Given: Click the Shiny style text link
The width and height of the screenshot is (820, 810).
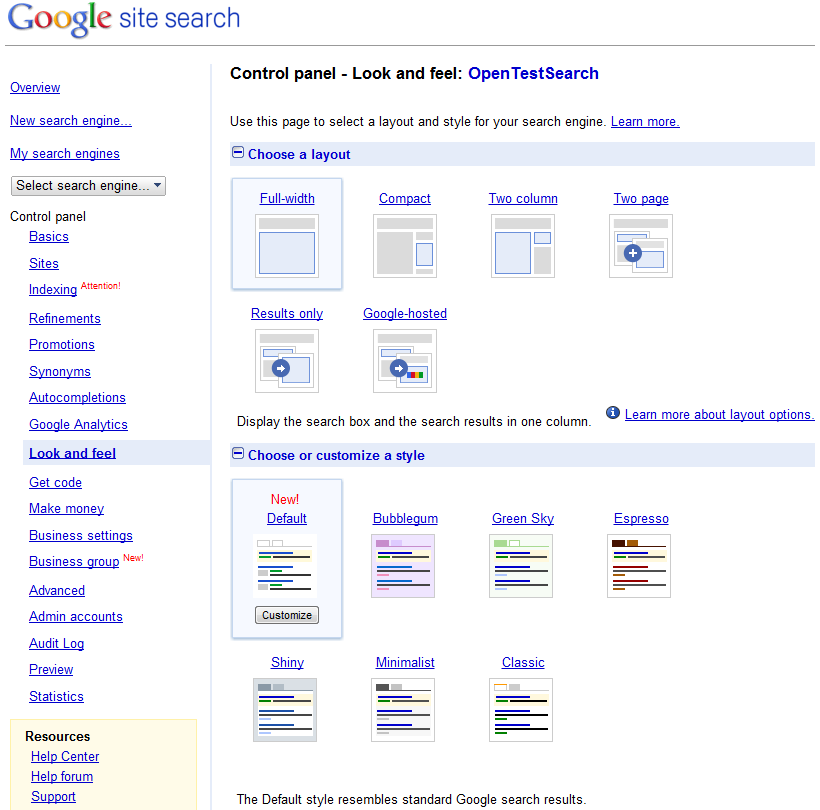Looking at the screenshot, I should 287,662.
